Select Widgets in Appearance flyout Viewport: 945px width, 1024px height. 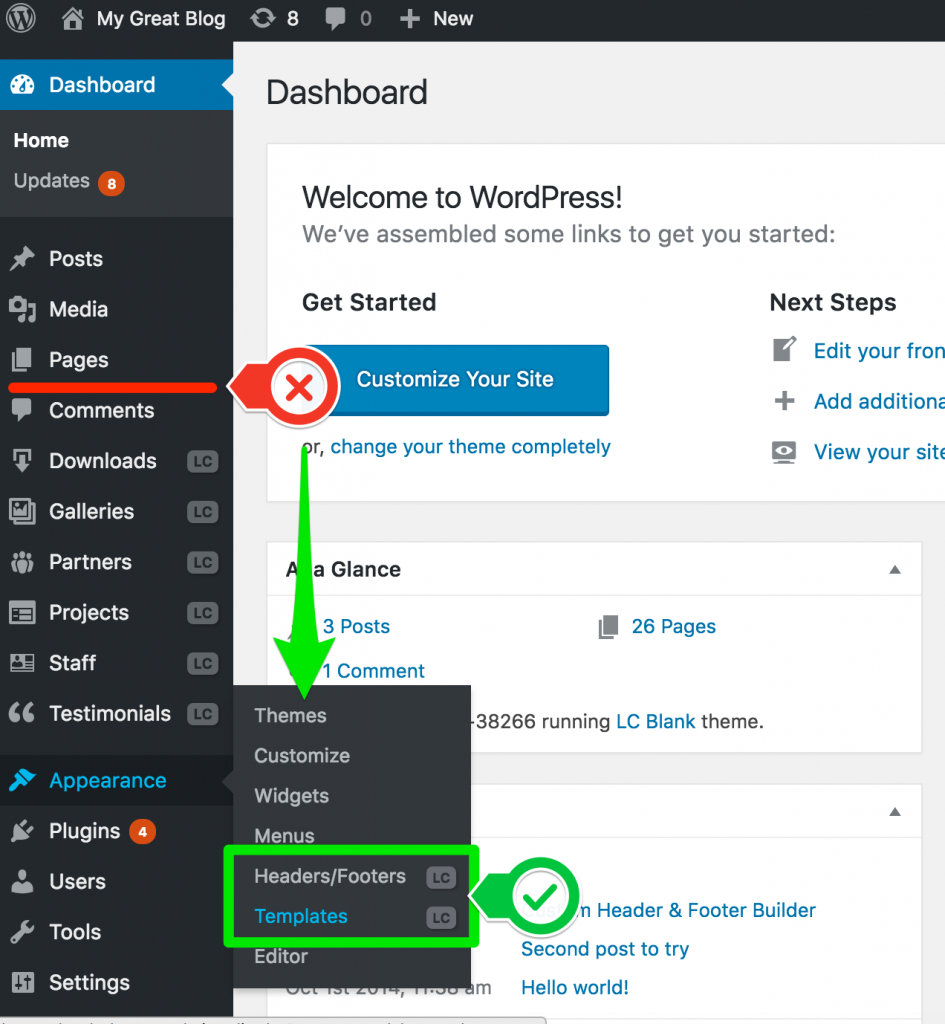coord(291,796)
